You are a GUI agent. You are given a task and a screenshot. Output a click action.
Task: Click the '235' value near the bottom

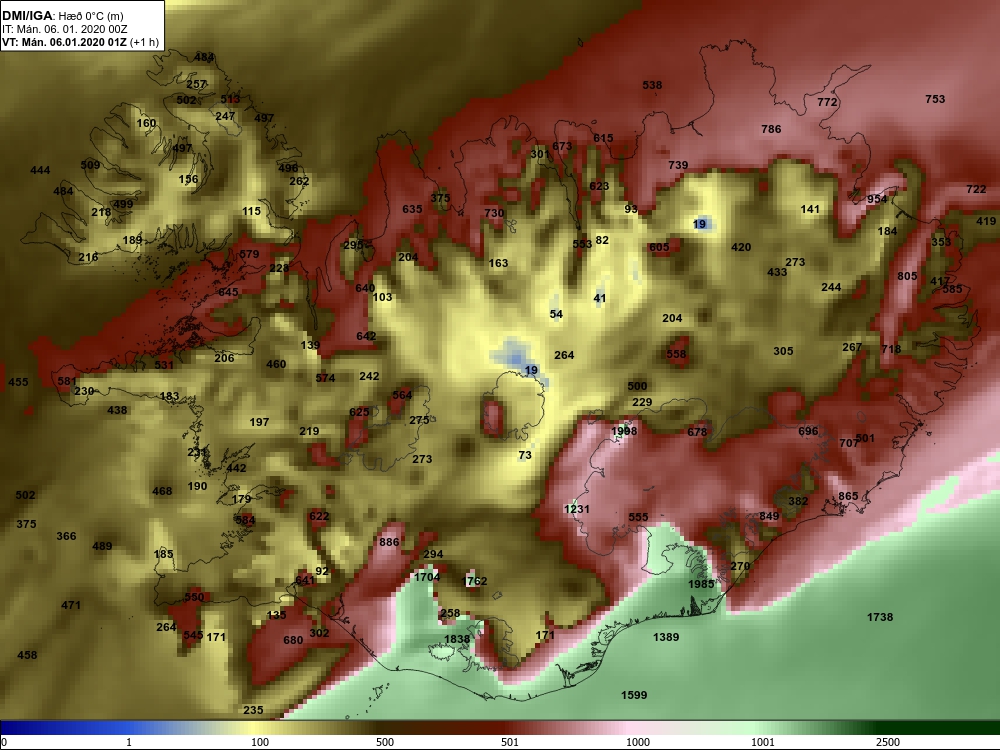click(253, 710)
